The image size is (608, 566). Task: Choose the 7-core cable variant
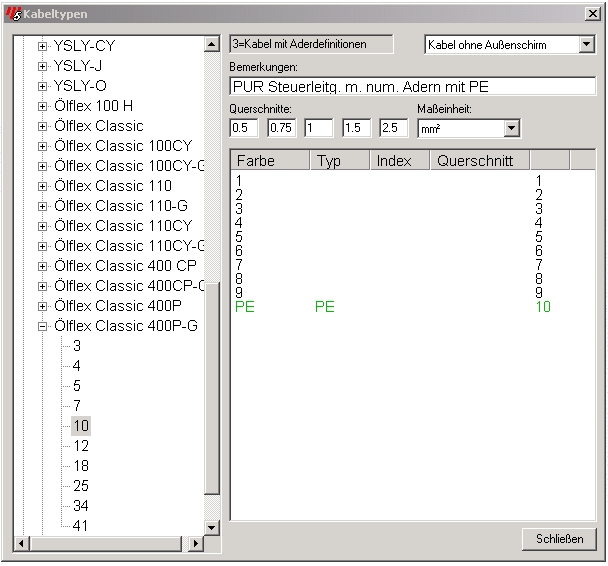pos(77,406)
